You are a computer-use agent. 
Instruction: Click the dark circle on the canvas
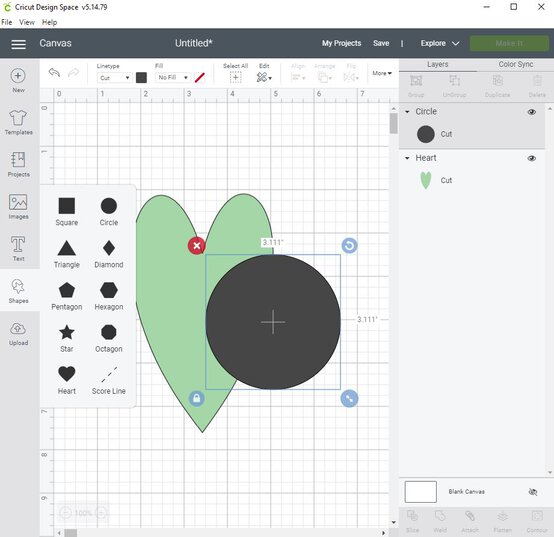point(273,322)
